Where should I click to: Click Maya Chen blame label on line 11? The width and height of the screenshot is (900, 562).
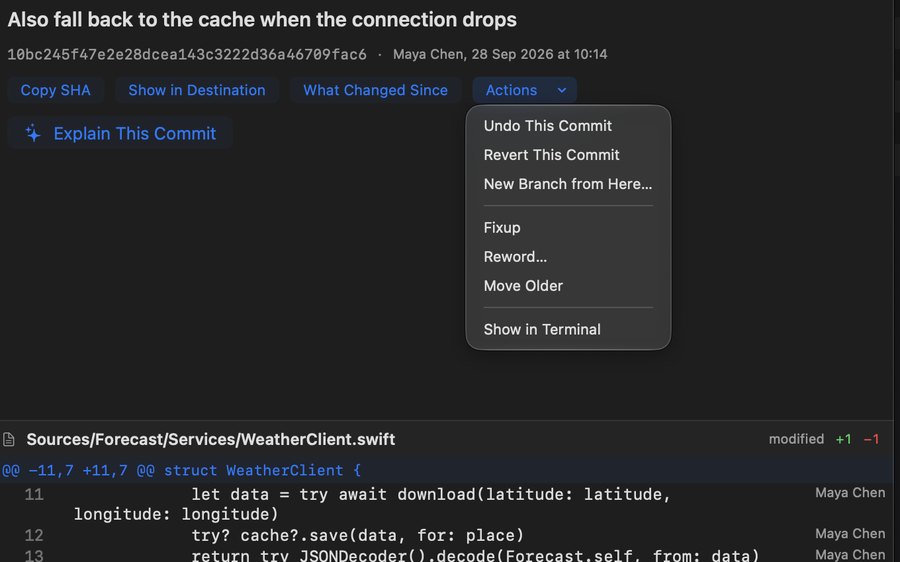tap(850, 493)
